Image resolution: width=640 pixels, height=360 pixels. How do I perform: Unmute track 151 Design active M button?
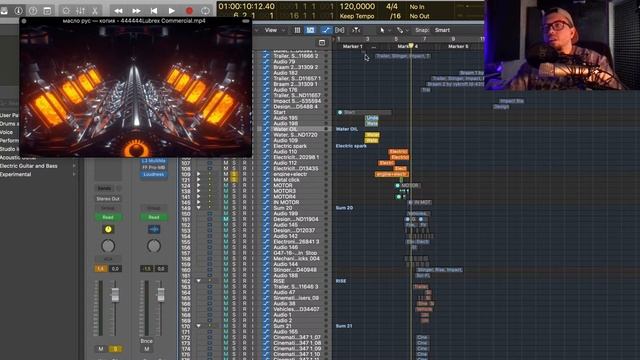(x=226, y=219)
